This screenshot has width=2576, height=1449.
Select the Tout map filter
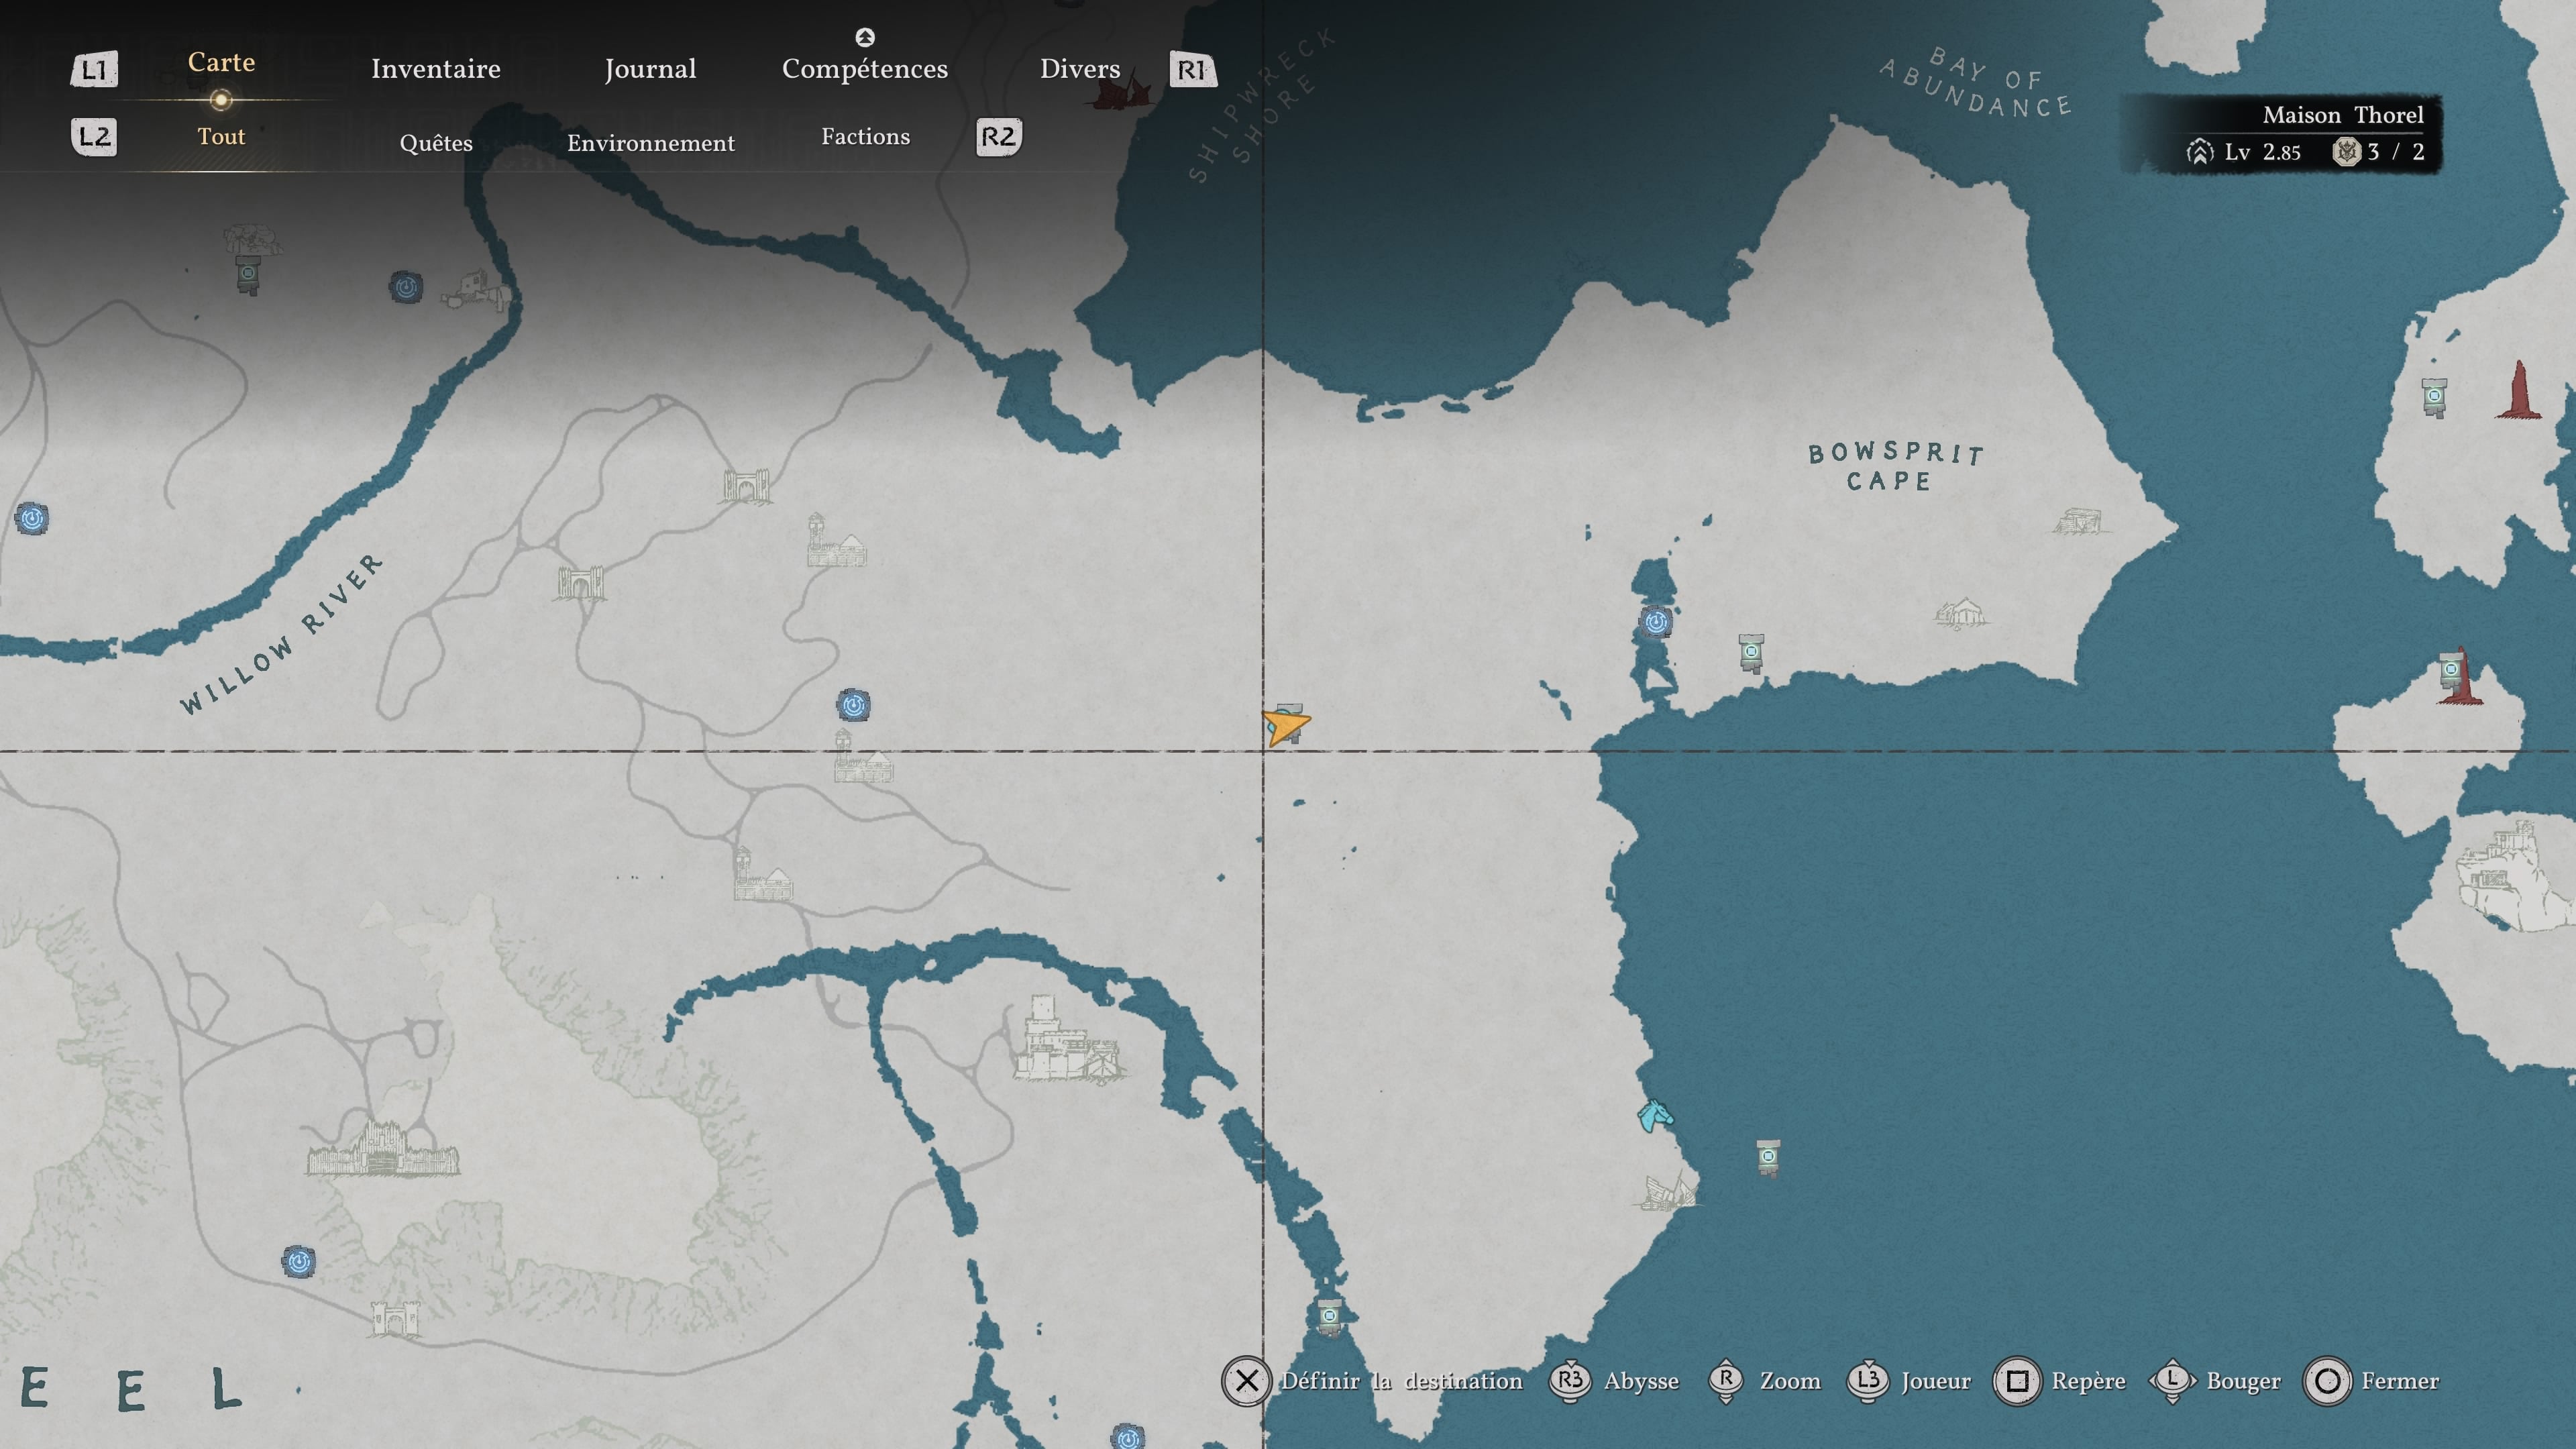(221, 137)
